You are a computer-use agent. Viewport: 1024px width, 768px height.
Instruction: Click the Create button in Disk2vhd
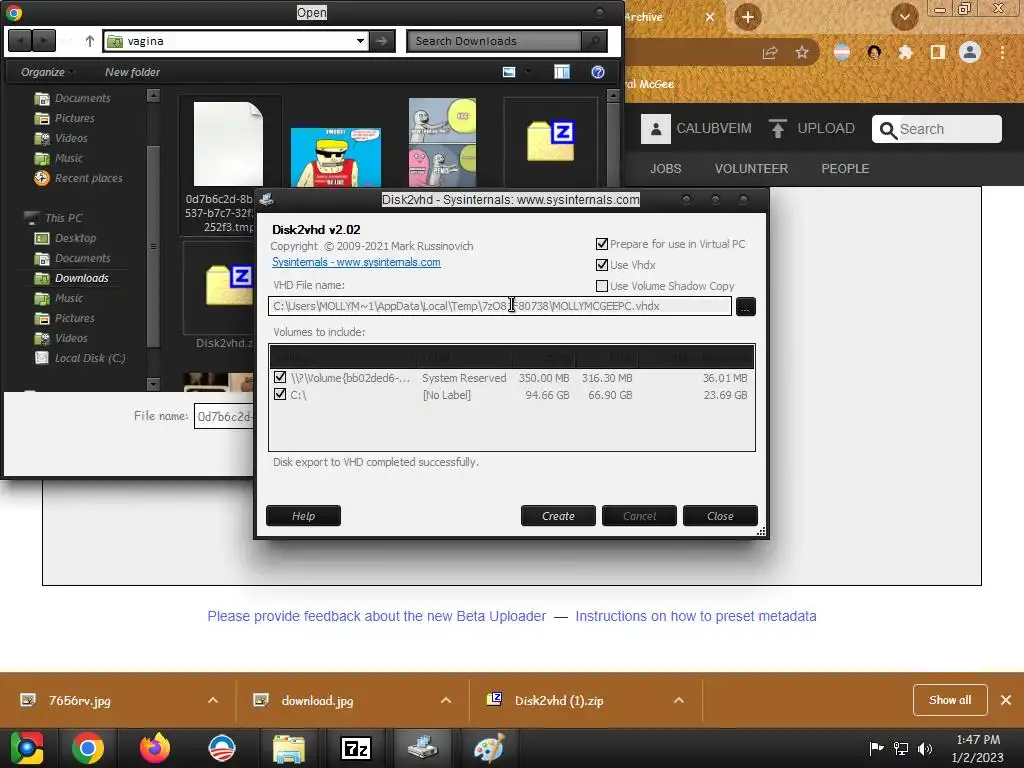[x=558, y=516]
